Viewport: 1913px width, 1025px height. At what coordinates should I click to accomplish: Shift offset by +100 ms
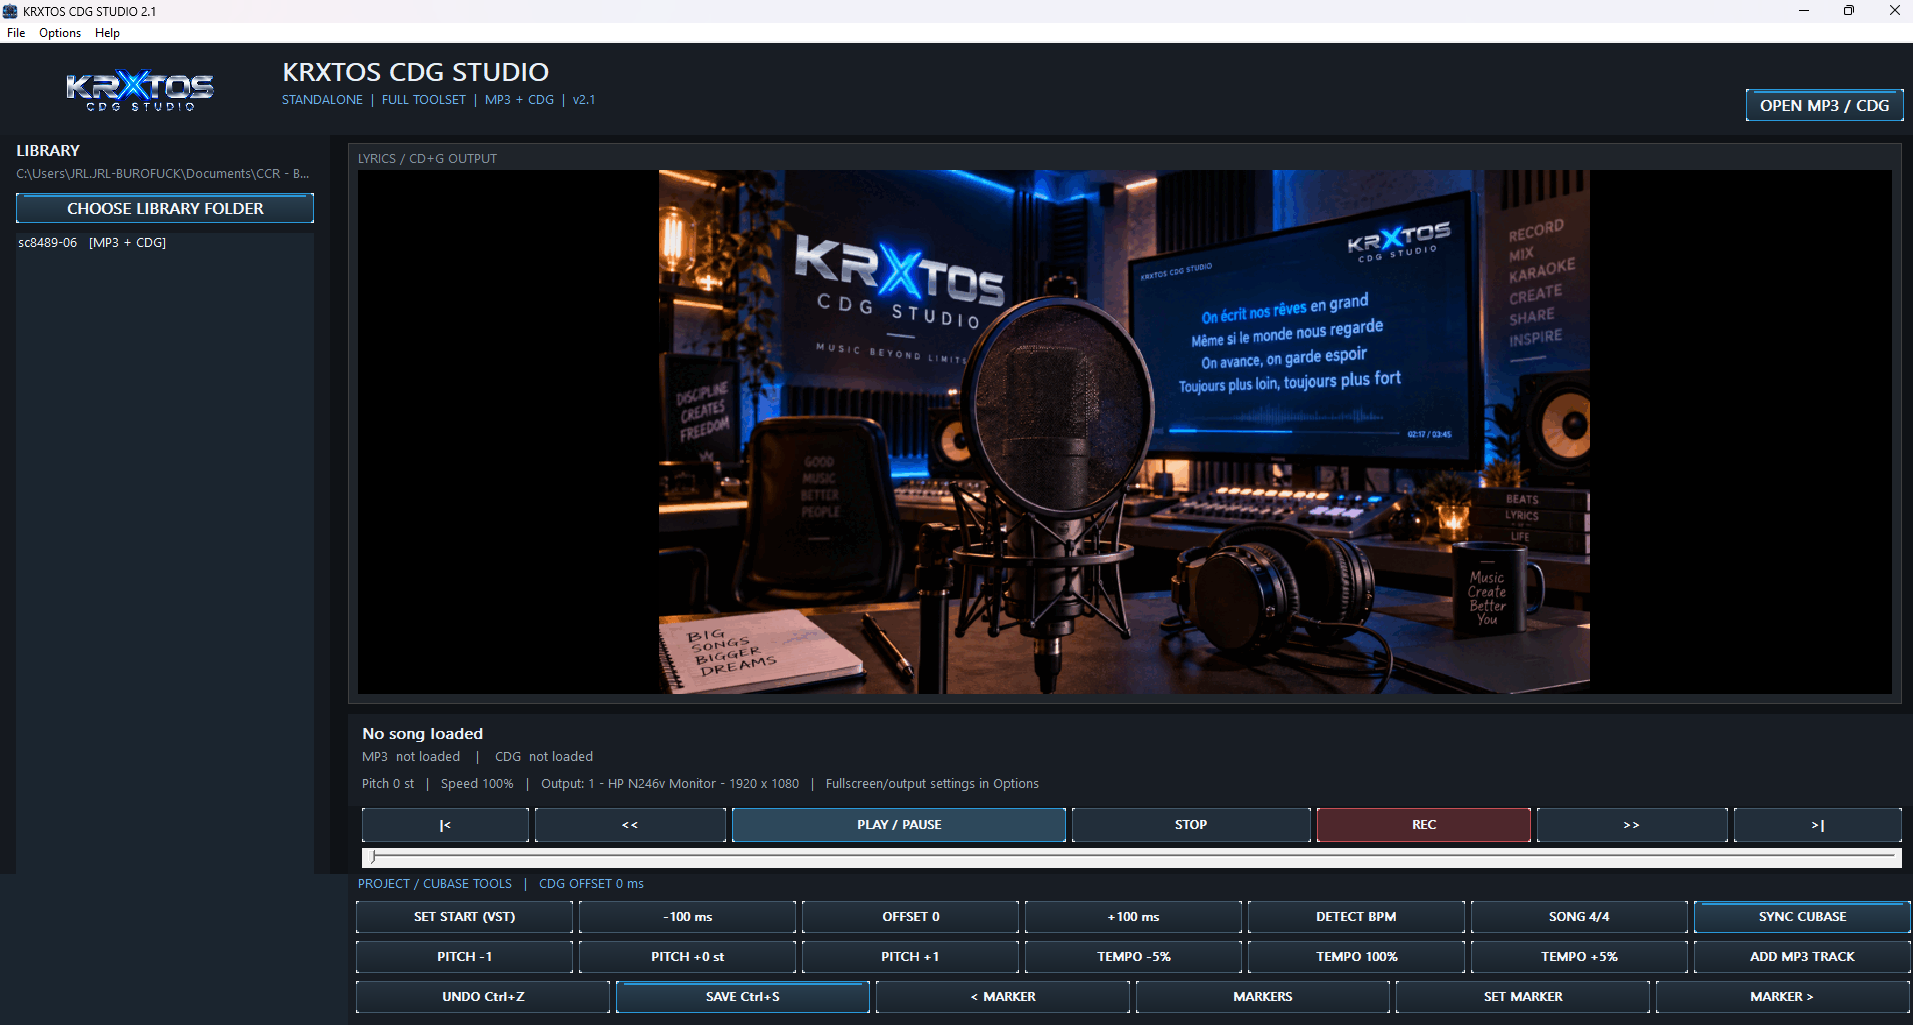pos(1133,917)
